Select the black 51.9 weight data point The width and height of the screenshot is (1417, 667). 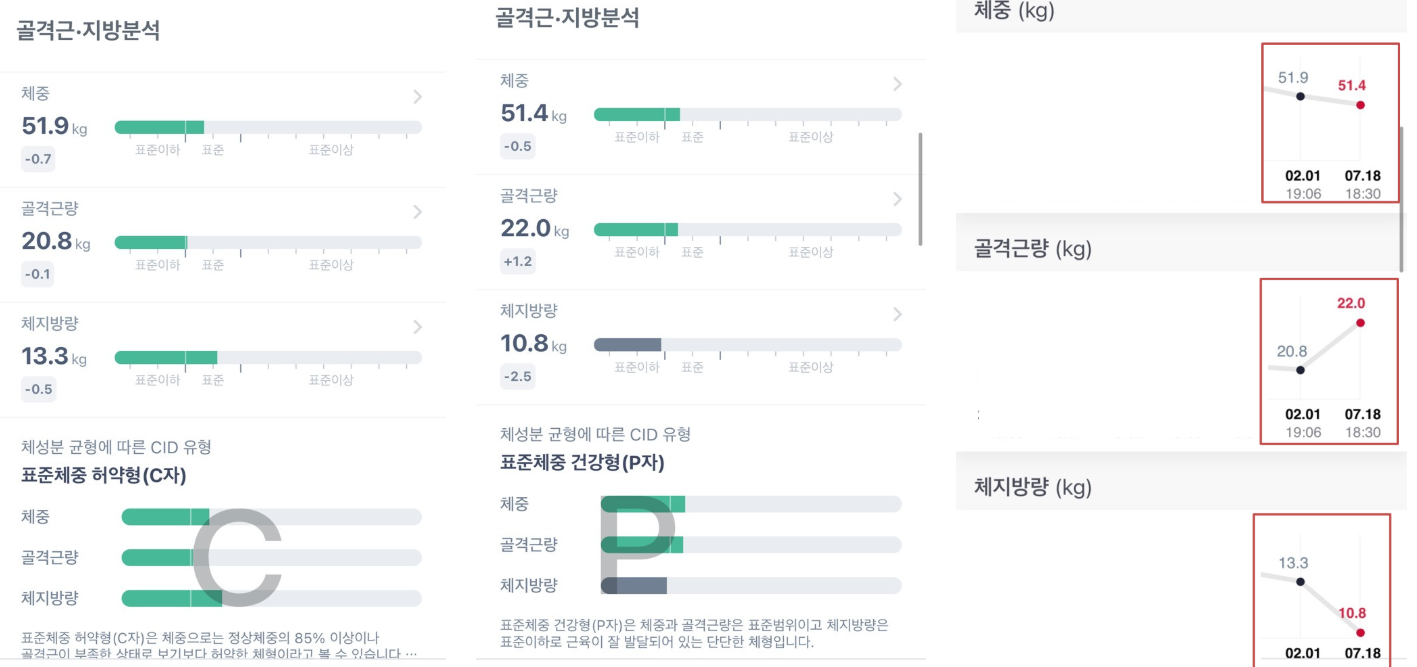pyautogui.click(x=1298, y=95)
